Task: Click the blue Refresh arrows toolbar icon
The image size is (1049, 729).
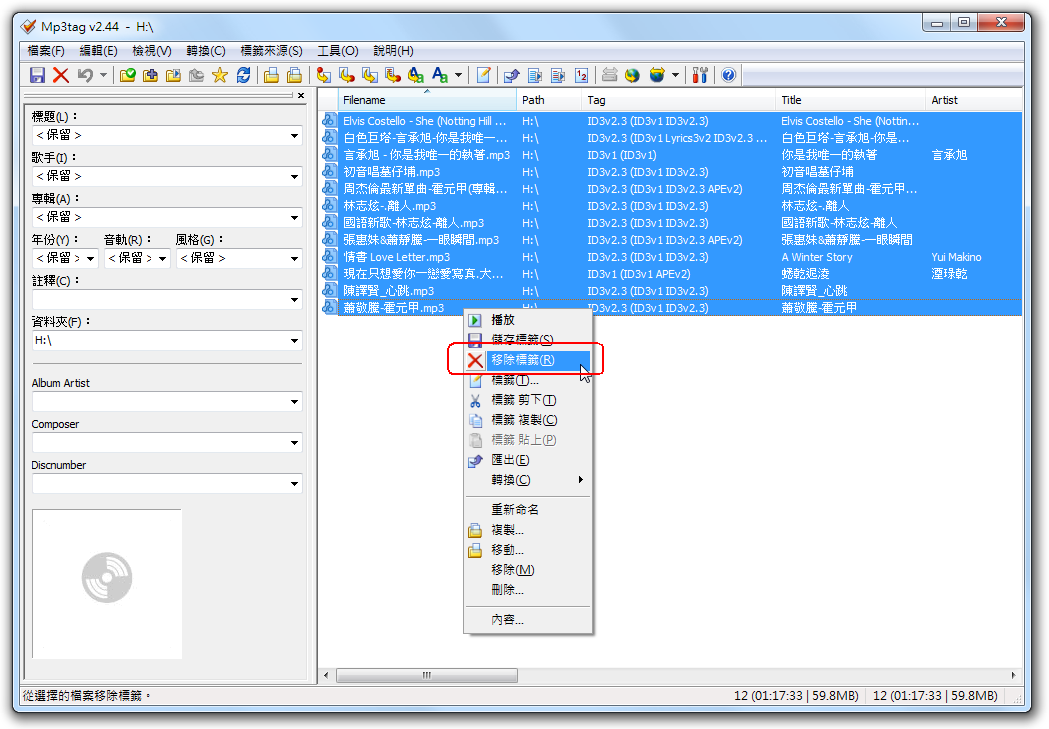Action: pyautogui.click(x=244, y=75)
